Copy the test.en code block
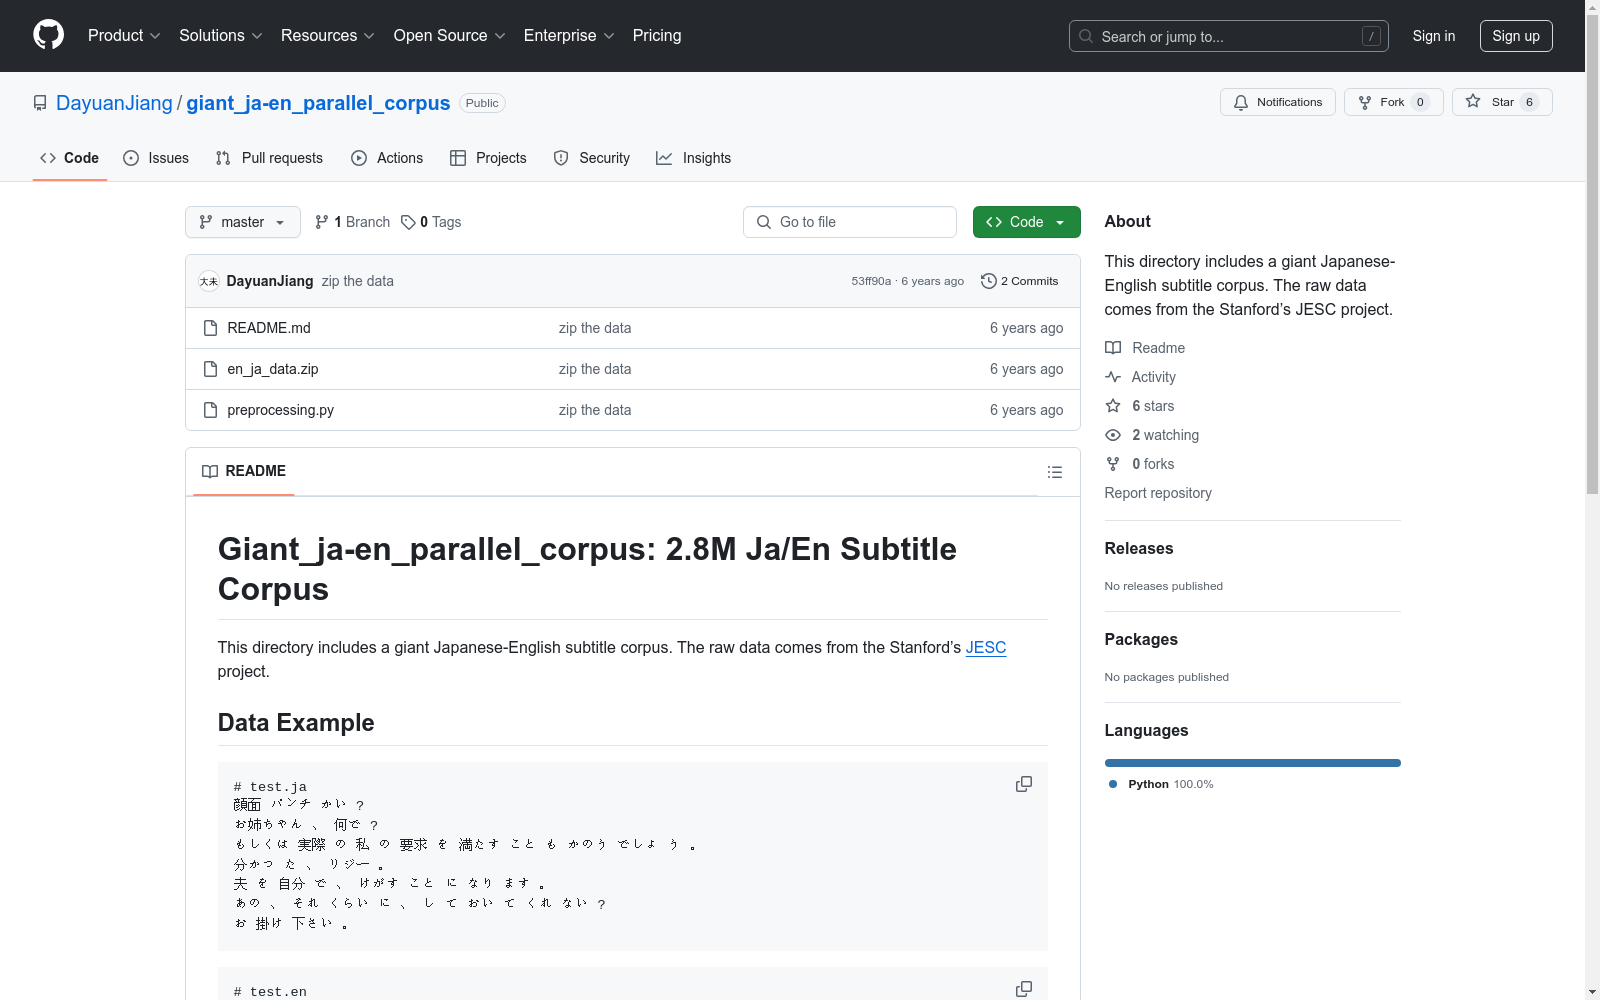This screenshot has height=1000, width=1600. 1024,988
